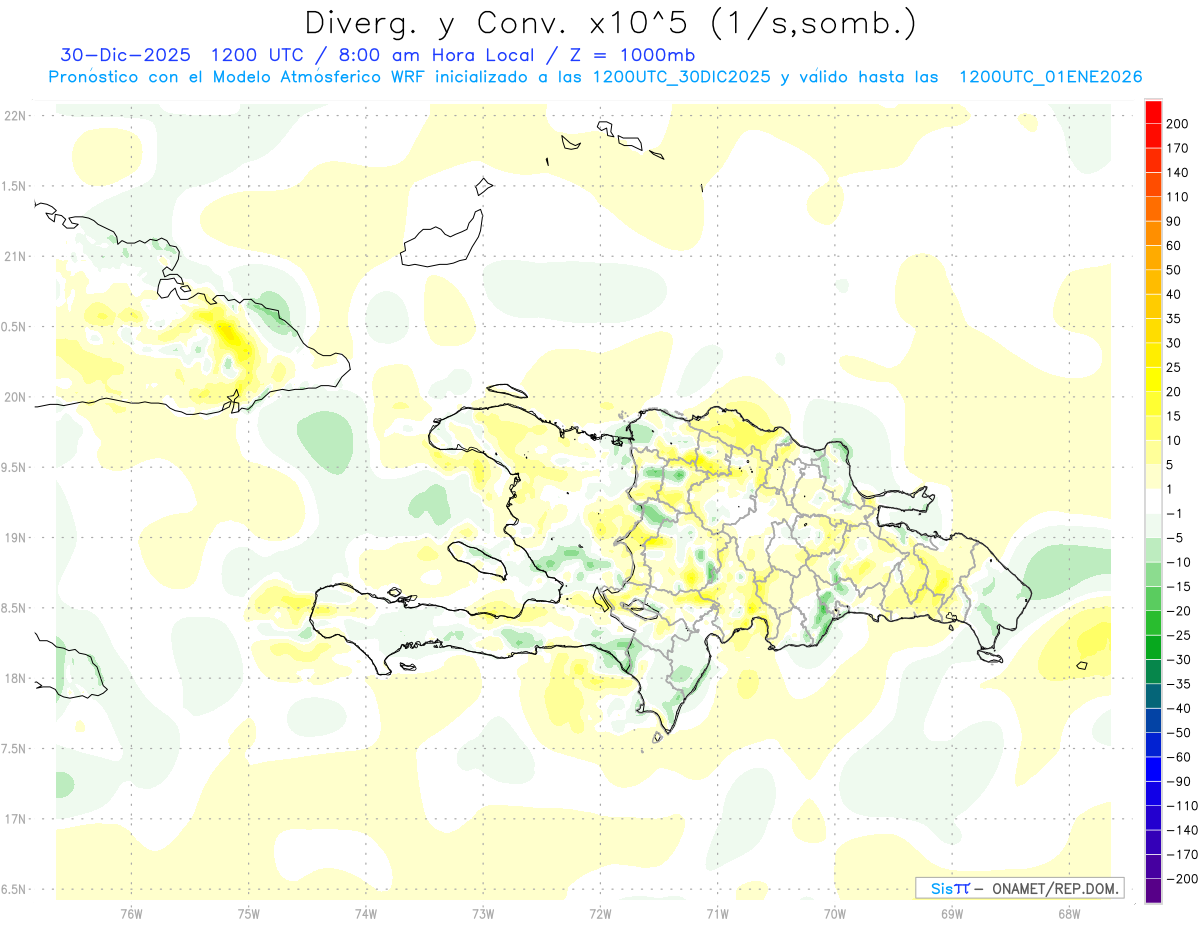The height and width of the screenshot is (927, 1200).
Task: Click the "140" value on the color bar
Action: pyautogui.click(x=1178, y=173)
